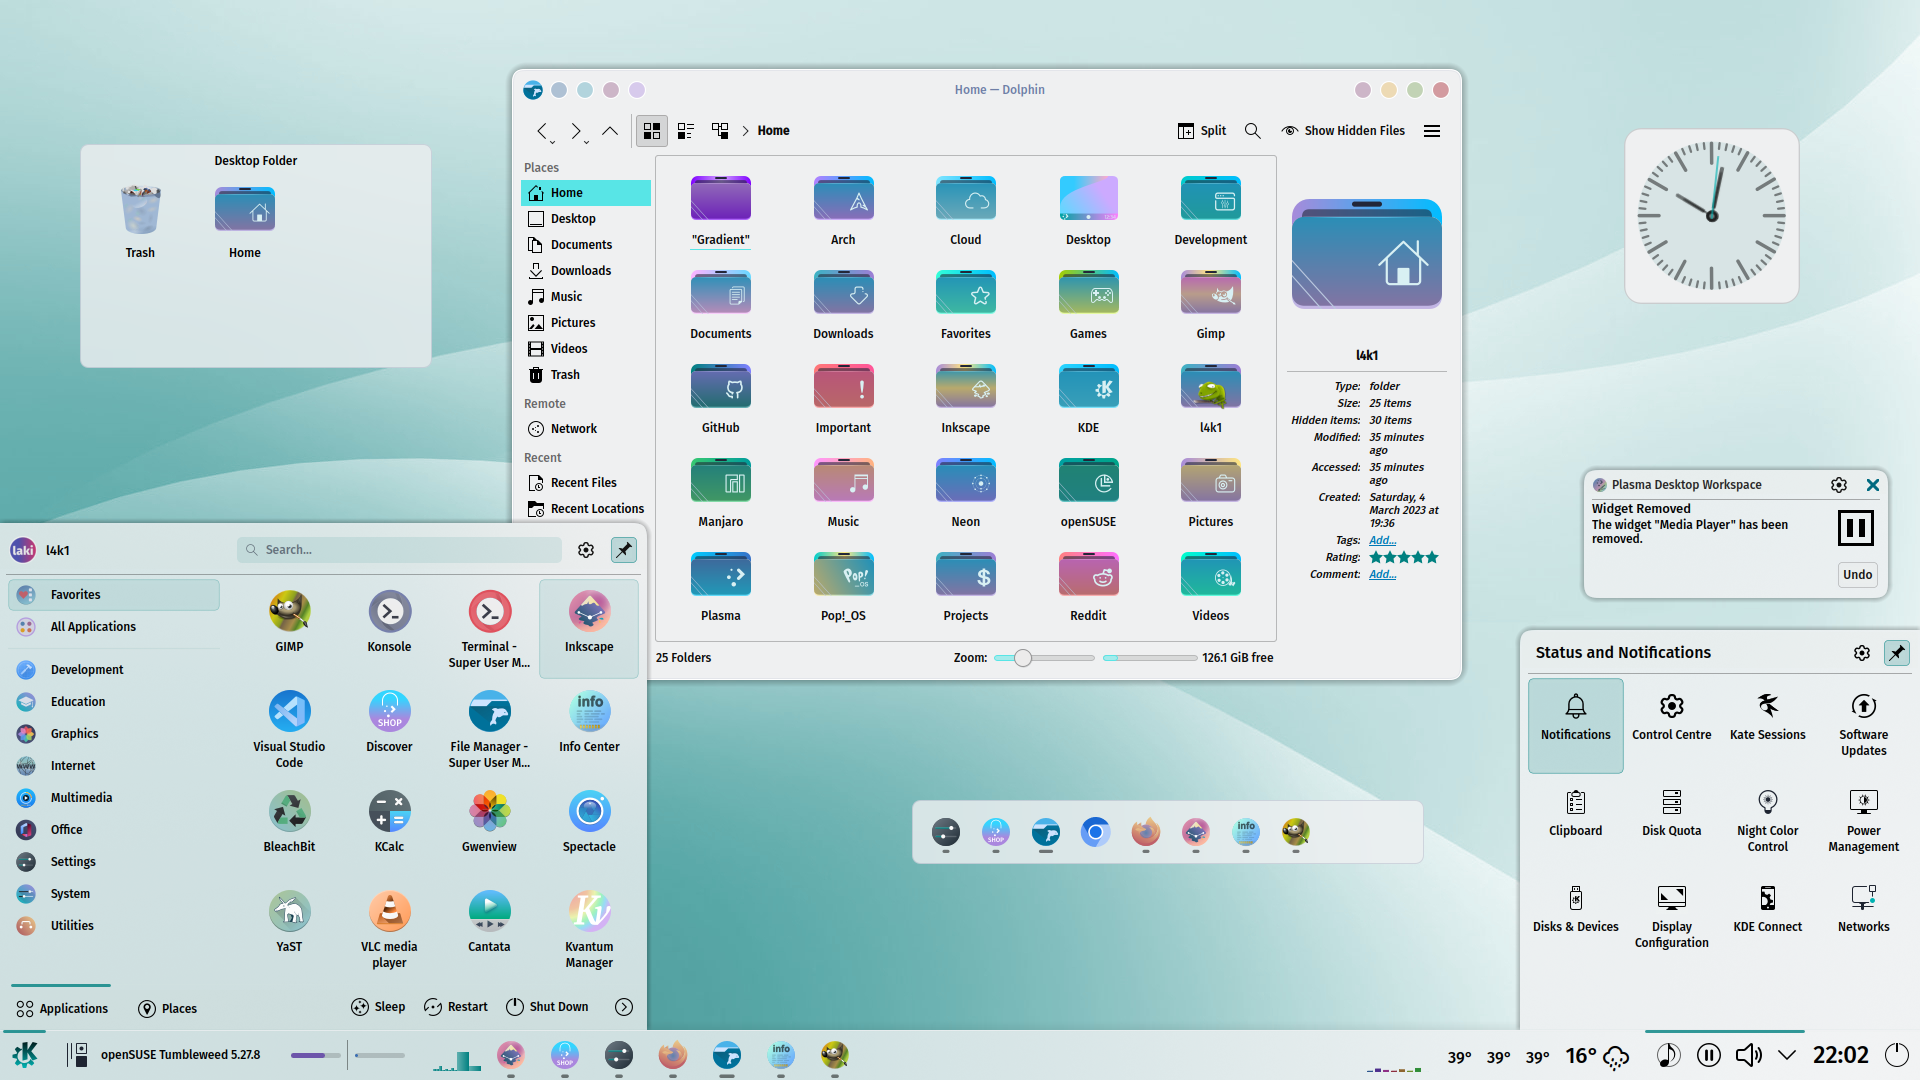This screenshot has width=1920, height=1080.
Task: Open Cantata music player
Action: point(489,920)
